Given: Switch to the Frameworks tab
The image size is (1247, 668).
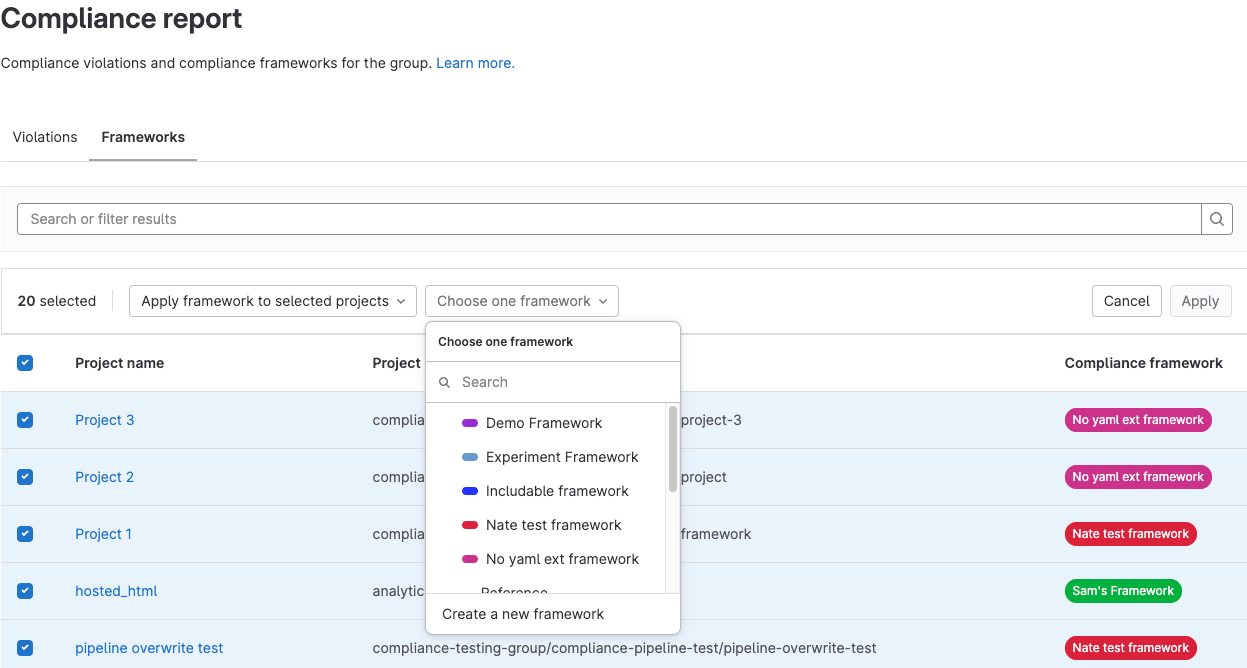Looking at the screenshot, I should coord(142,137).
